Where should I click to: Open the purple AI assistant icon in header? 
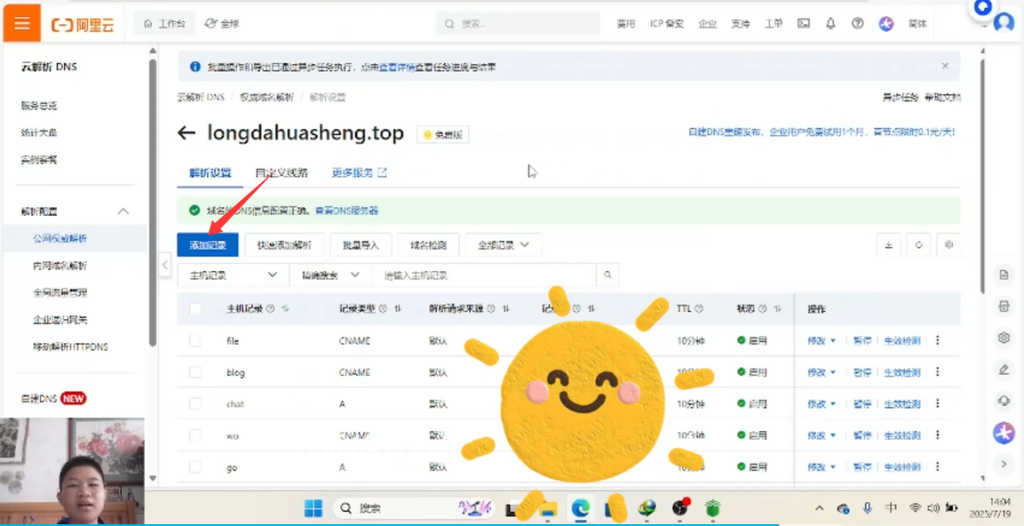886,24
